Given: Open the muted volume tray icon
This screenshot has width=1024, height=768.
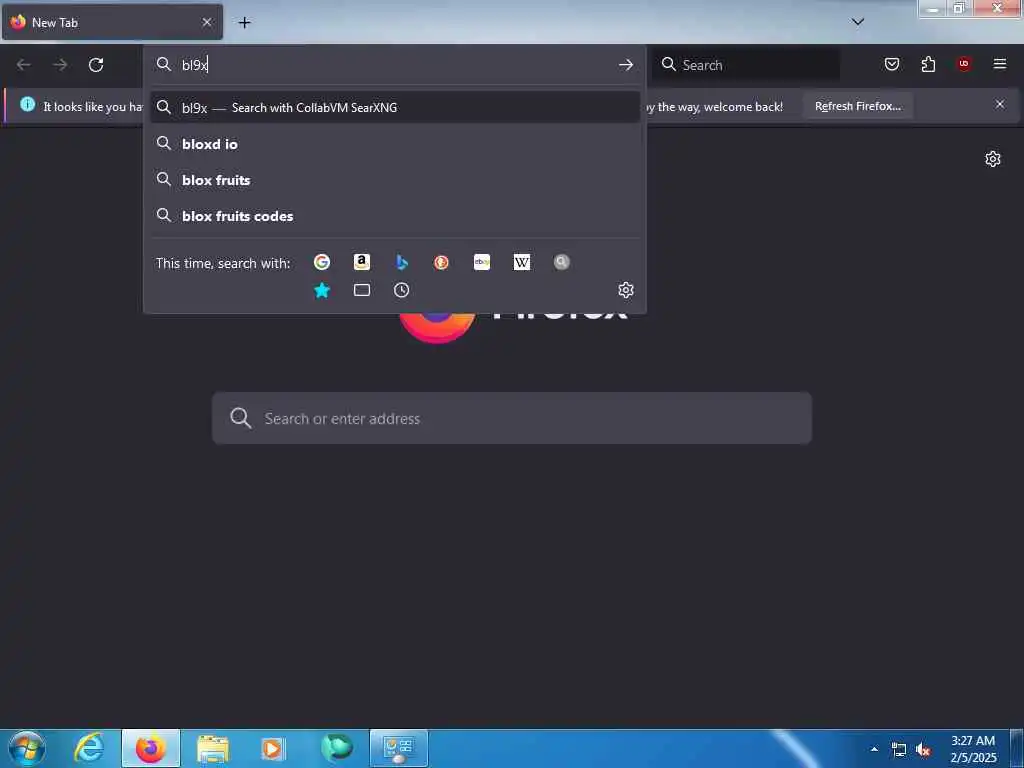Looking at the screenshot, I should click(x=923, y=750).
